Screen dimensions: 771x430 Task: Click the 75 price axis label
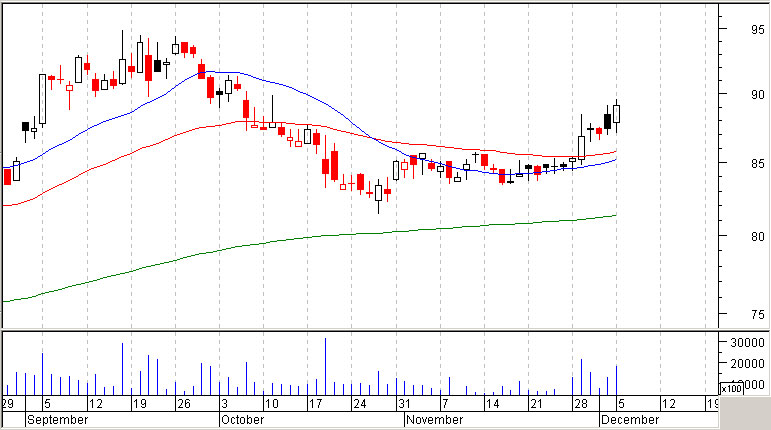(x=758, y=314)
